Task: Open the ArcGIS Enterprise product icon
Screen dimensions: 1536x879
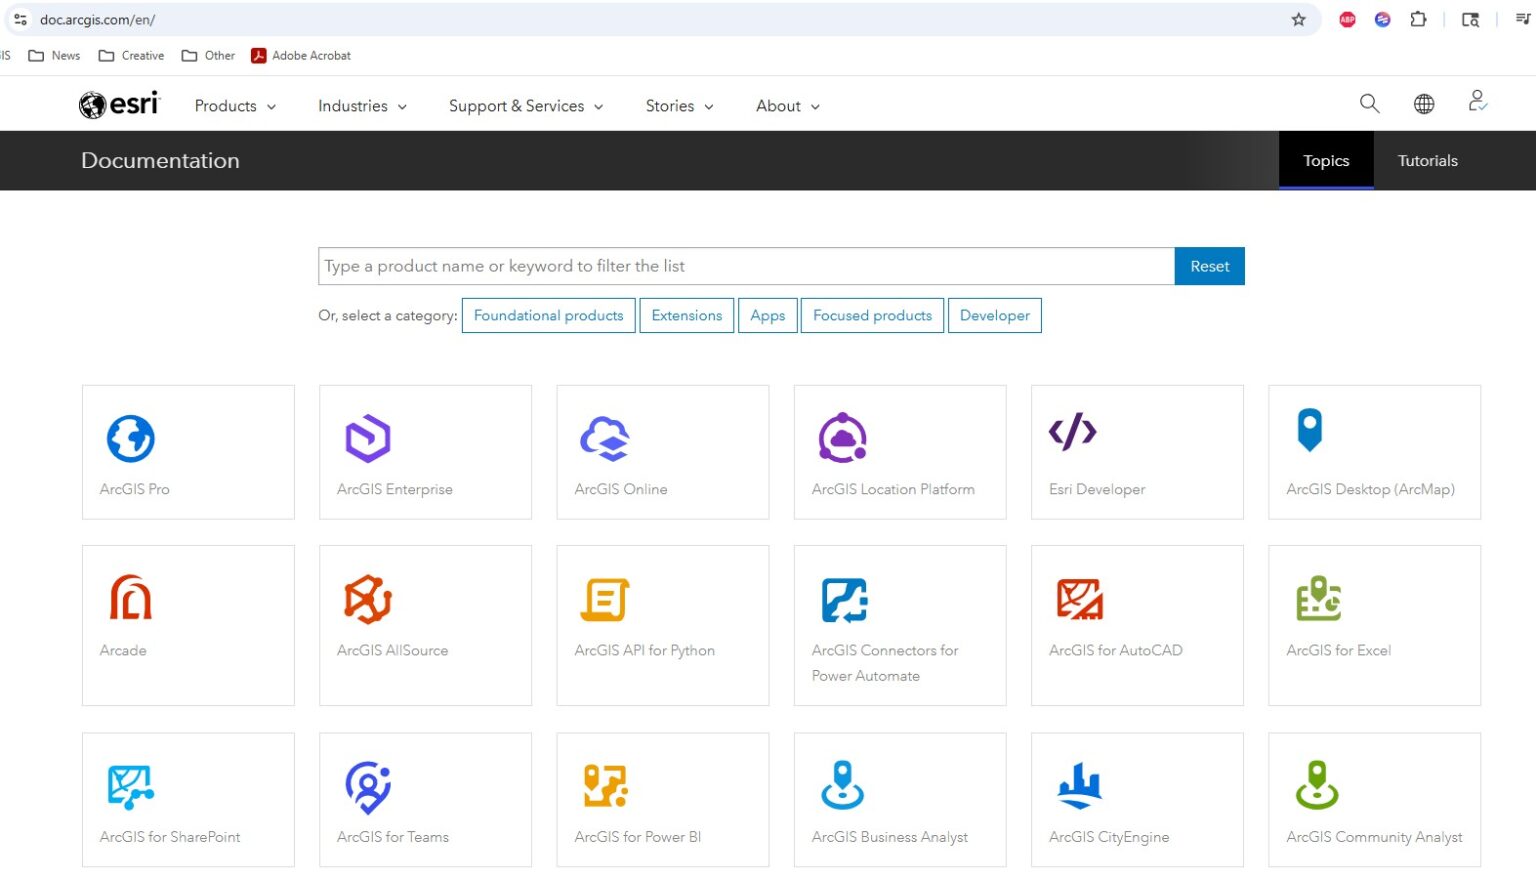Action: (368, 438)
